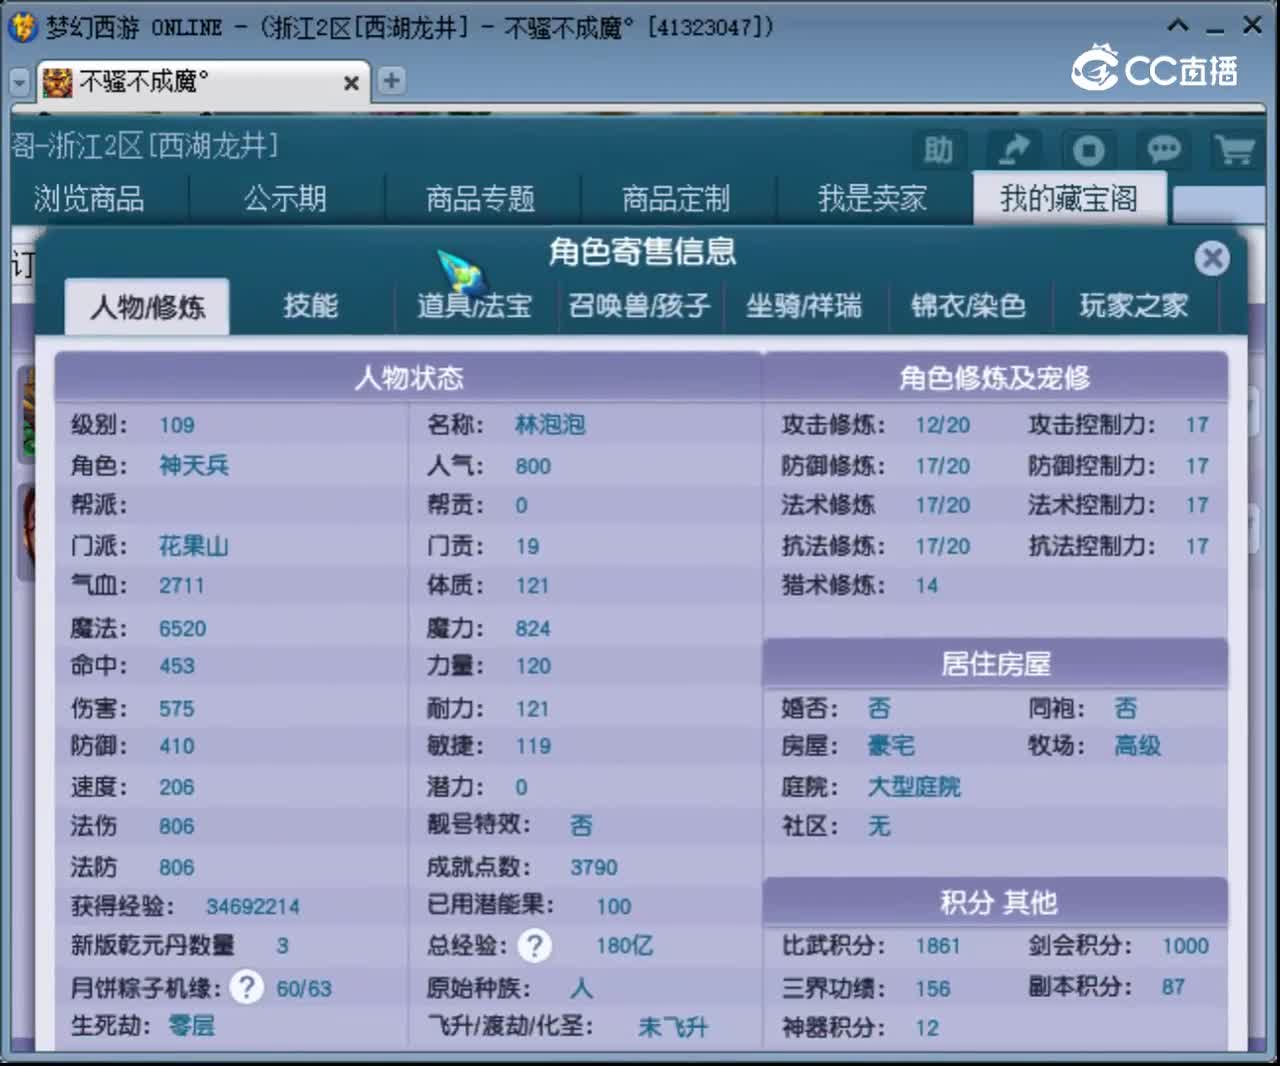The height and width of the screenshot is (1066, 1280).
Task: Click the 月饼粽子机缘 value 60/63
Action: click(304, 988)
